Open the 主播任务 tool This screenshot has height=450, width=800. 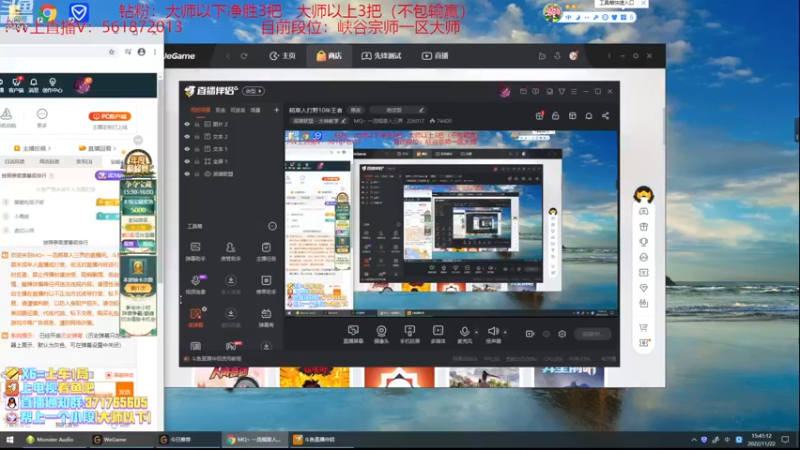(x=266, y=252)
